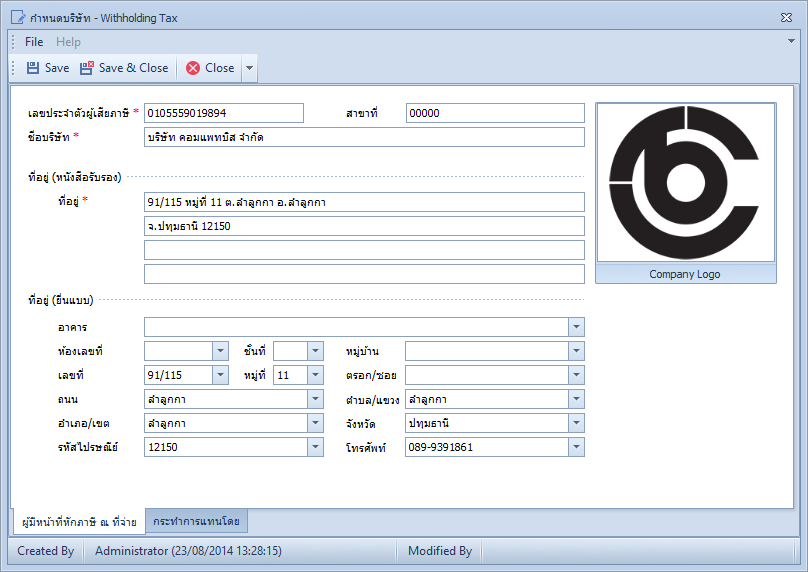The width and height of the screenshot is (808, 572).
Task: Open the จังหวัด dropdown showing ปทุมธานี
Action: 576,424
